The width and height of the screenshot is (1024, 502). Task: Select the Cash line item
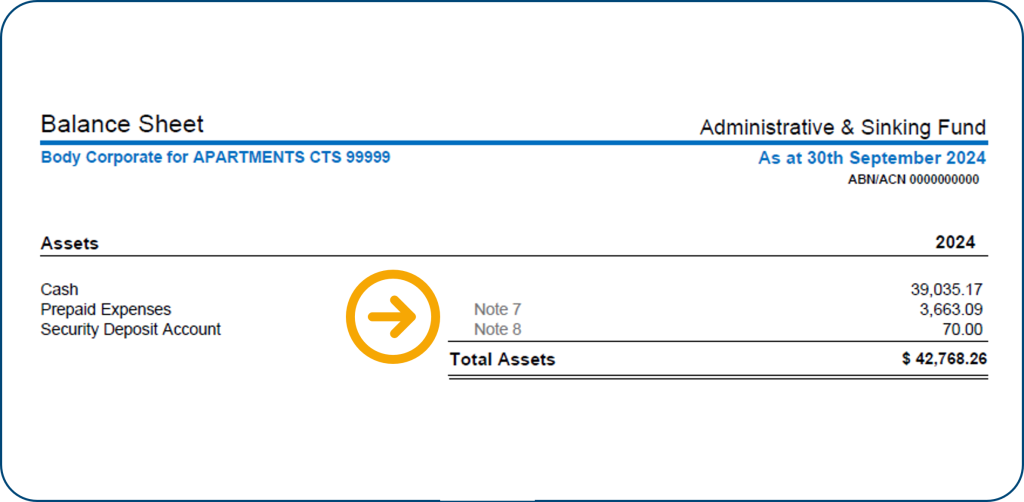tap(59, 290)
